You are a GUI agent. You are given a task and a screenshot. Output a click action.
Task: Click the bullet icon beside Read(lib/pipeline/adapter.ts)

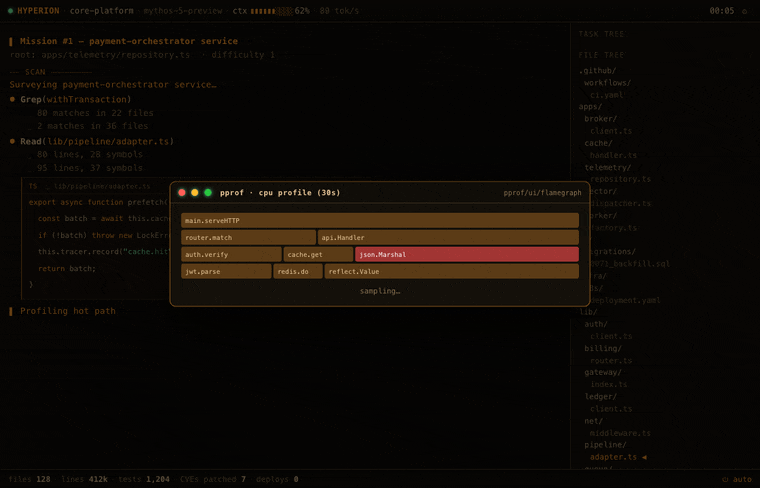[13, 142]
